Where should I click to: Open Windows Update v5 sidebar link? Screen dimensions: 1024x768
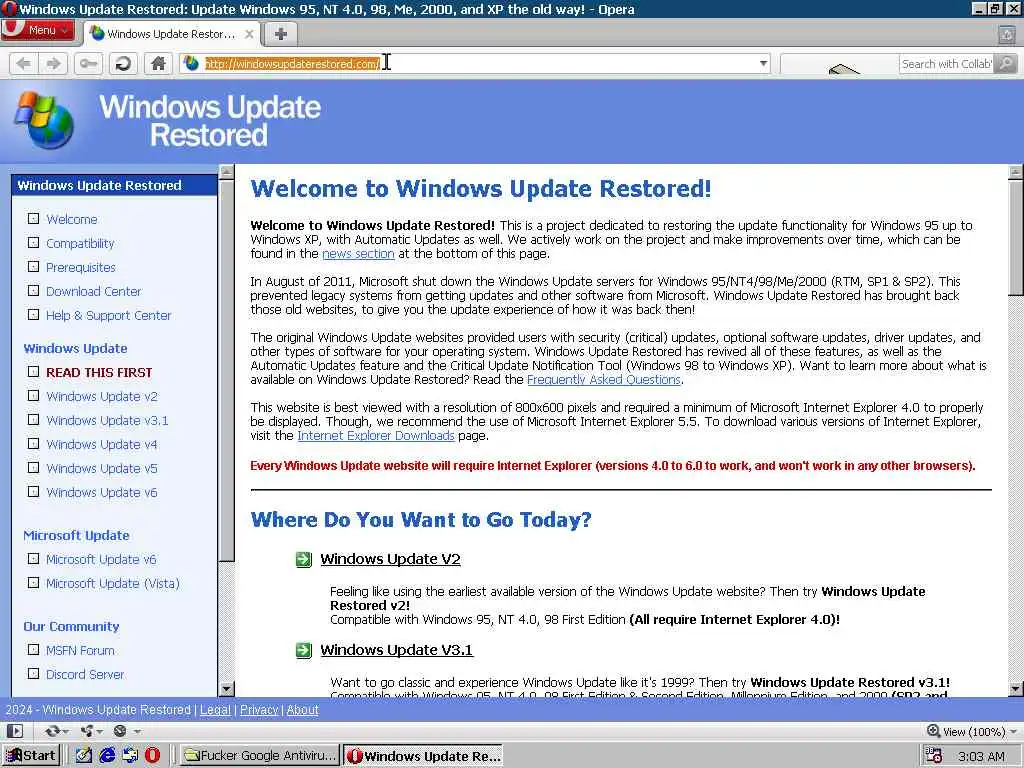[101, 468]
